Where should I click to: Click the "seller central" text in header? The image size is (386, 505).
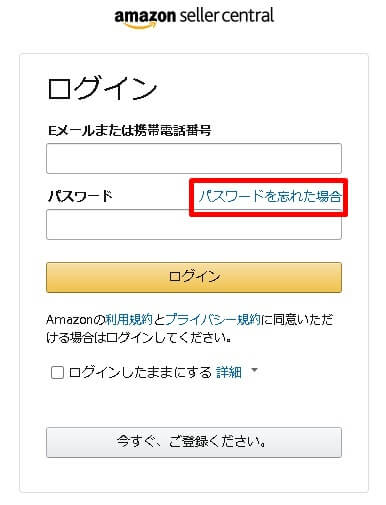tap(227, 16)
